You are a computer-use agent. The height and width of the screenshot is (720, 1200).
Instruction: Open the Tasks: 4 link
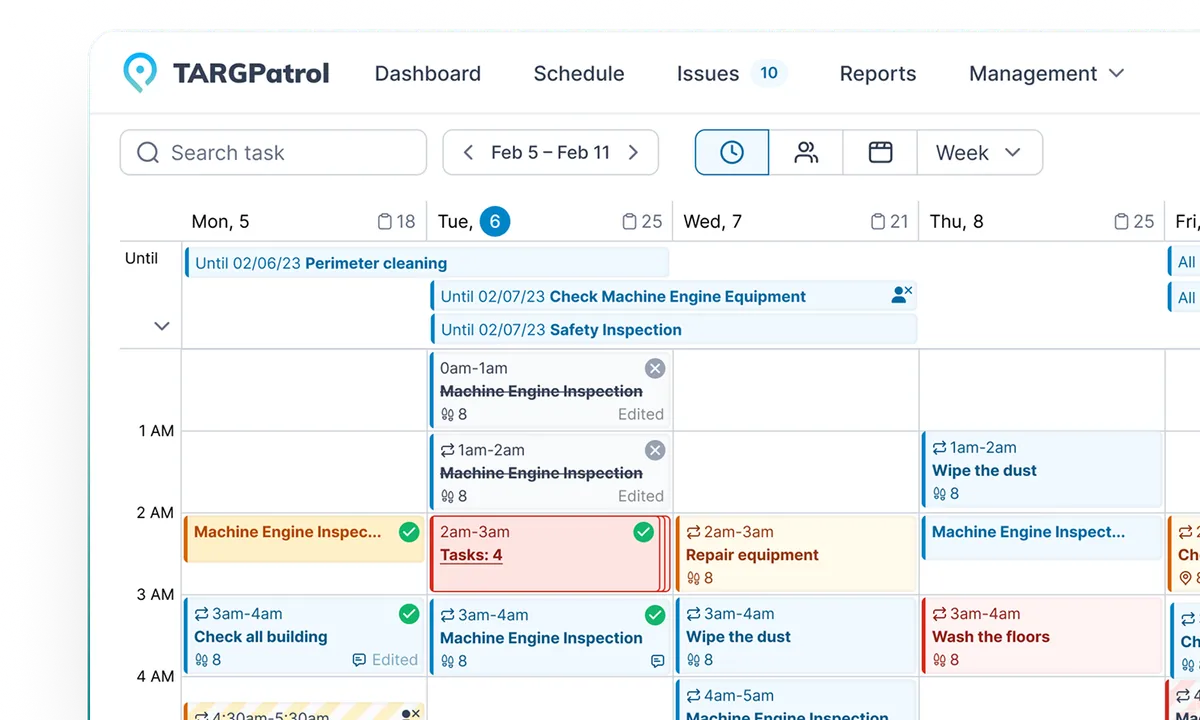tap(471, 555)
